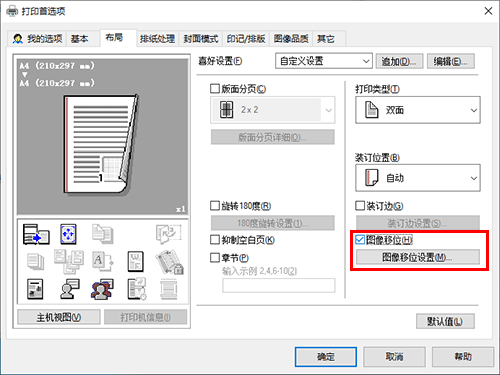The image size is (500, 375).
Task: Click the printer icon in the title bar
Action: 12,11
